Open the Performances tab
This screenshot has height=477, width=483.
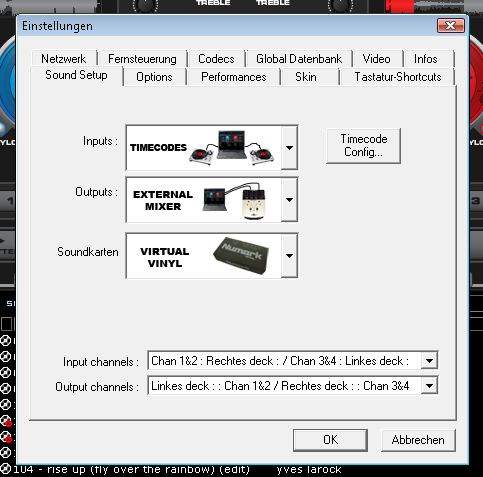(234, 77)
